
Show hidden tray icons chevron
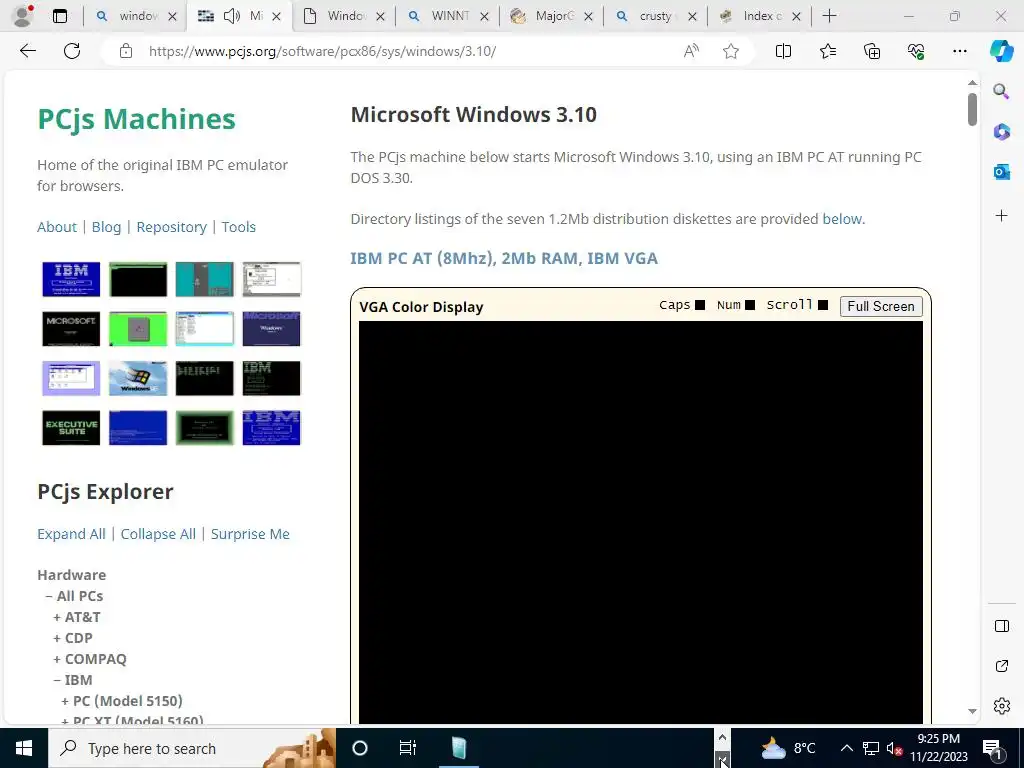coord(846,748)
